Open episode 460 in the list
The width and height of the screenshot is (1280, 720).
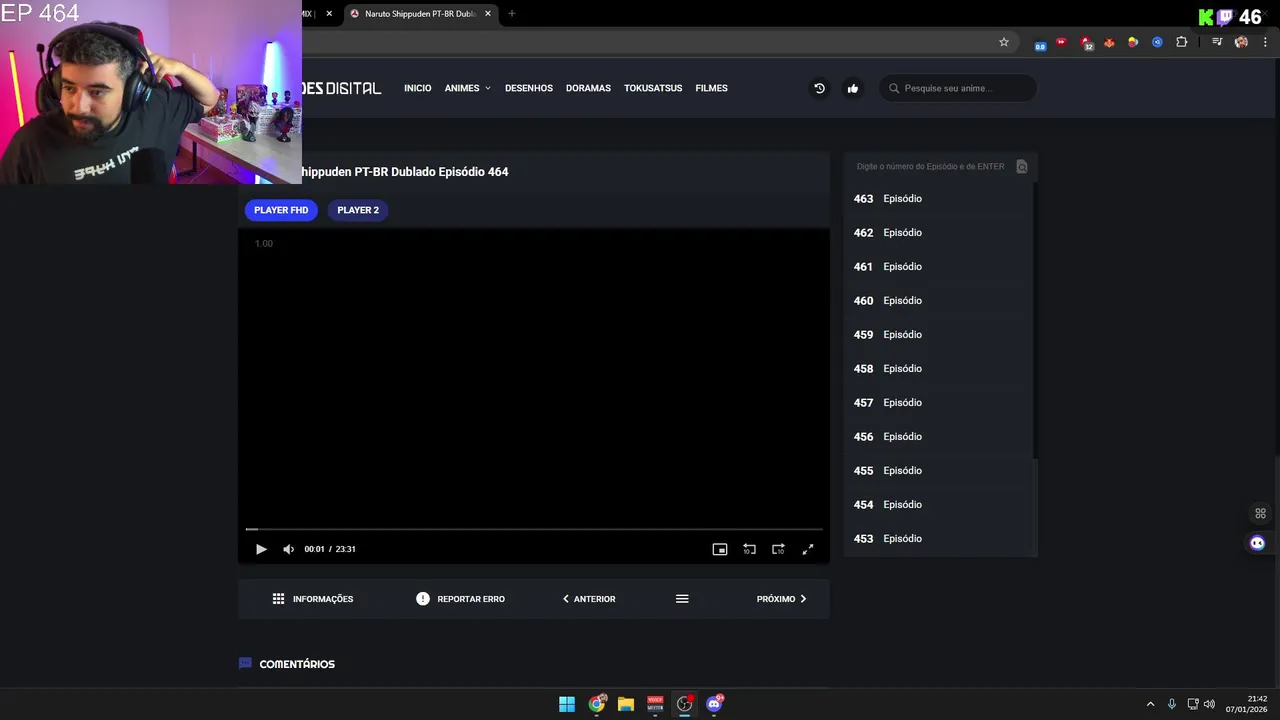pos(937,301)
